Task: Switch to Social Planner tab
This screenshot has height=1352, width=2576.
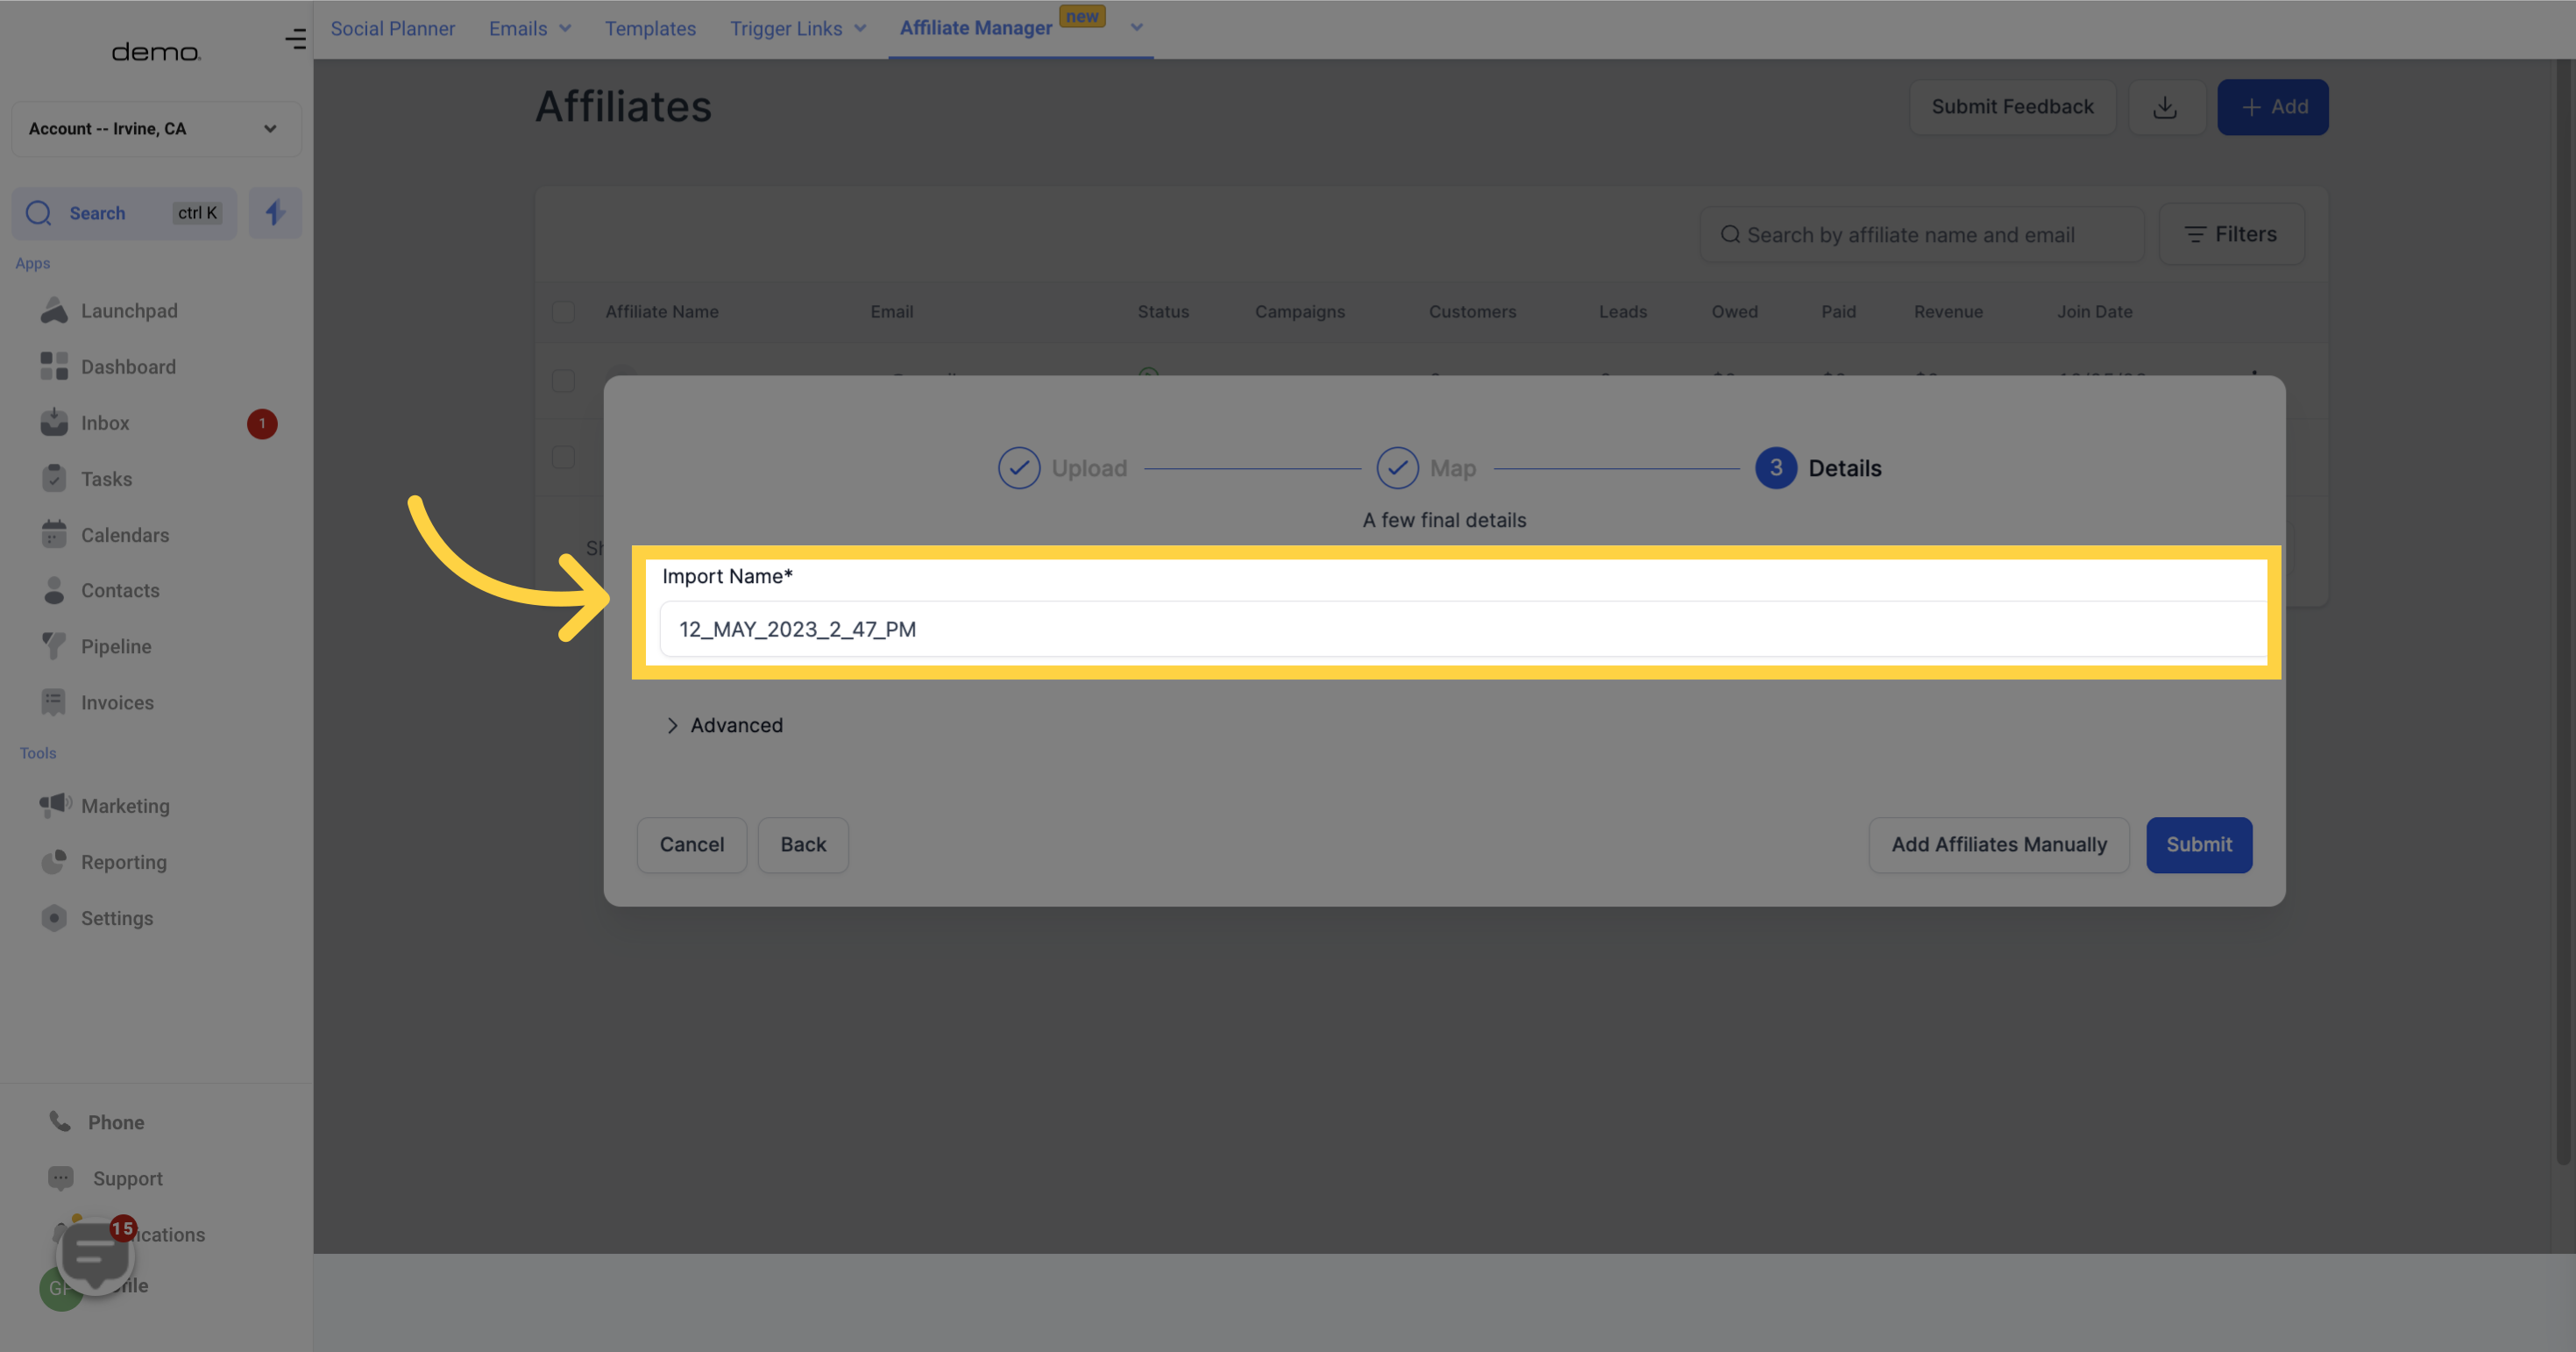Action: (x=393, y=29)
